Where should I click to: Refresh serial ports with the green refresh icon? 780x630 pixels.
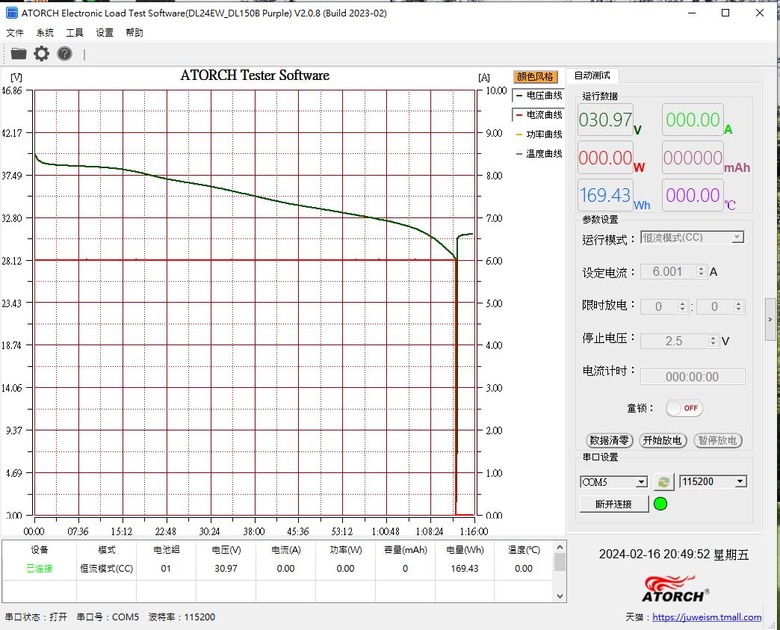pyautogui.click(x=663, y=482)
